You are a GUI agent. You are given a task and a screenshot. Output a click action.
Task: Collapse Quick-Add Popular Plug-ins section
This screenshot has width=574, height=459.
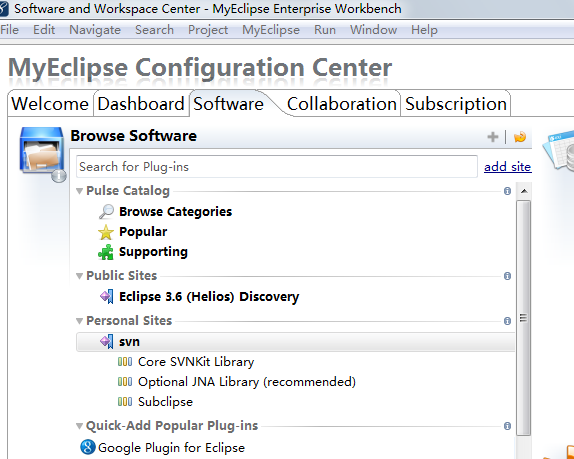click(79, 426)
